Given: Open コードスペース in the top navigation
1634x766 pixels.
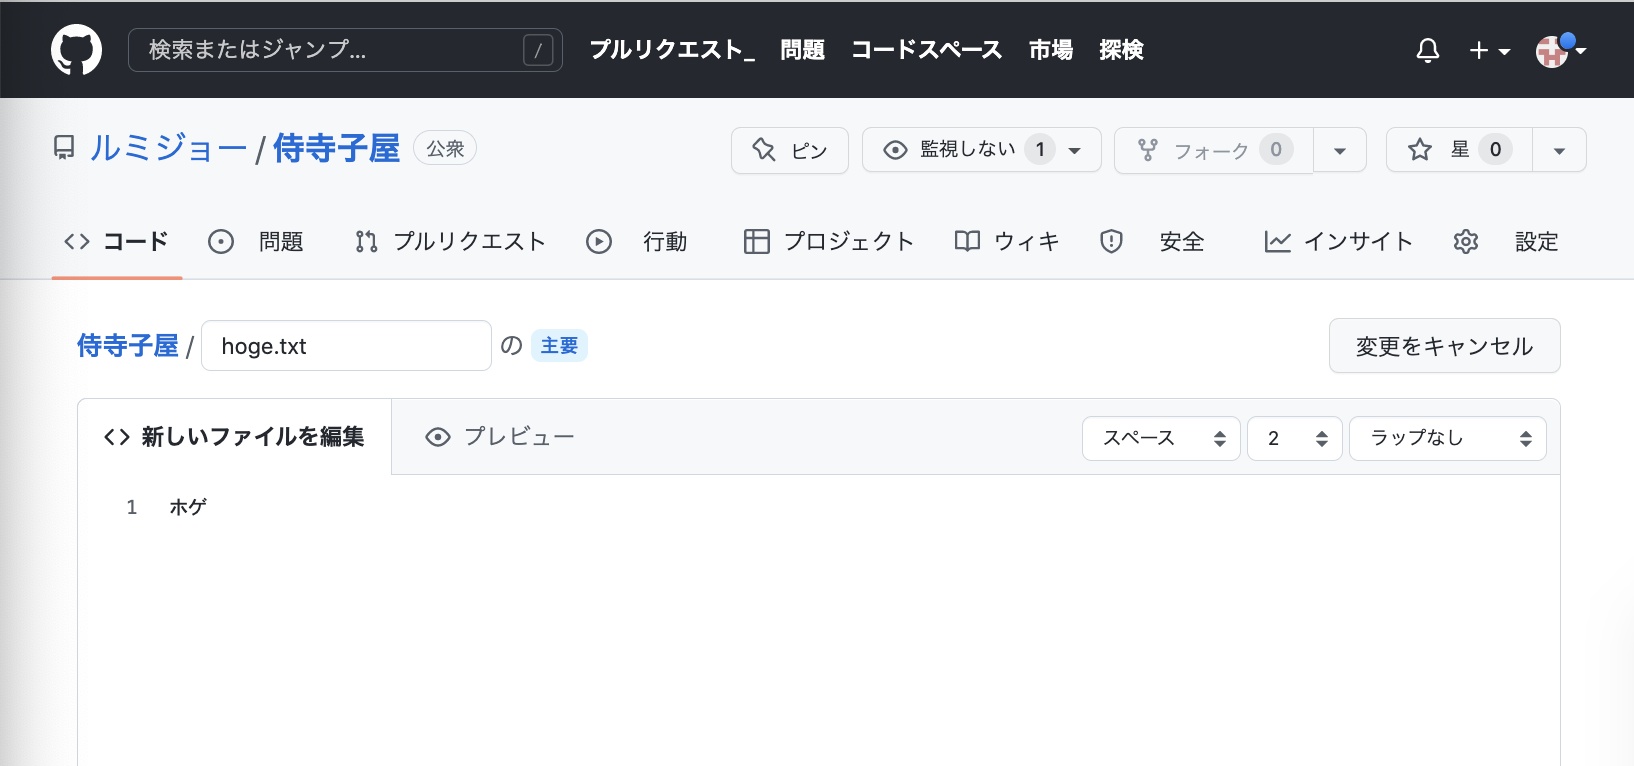Looking at the screenshot, I should pyautogui.click(x=926, y=50).
